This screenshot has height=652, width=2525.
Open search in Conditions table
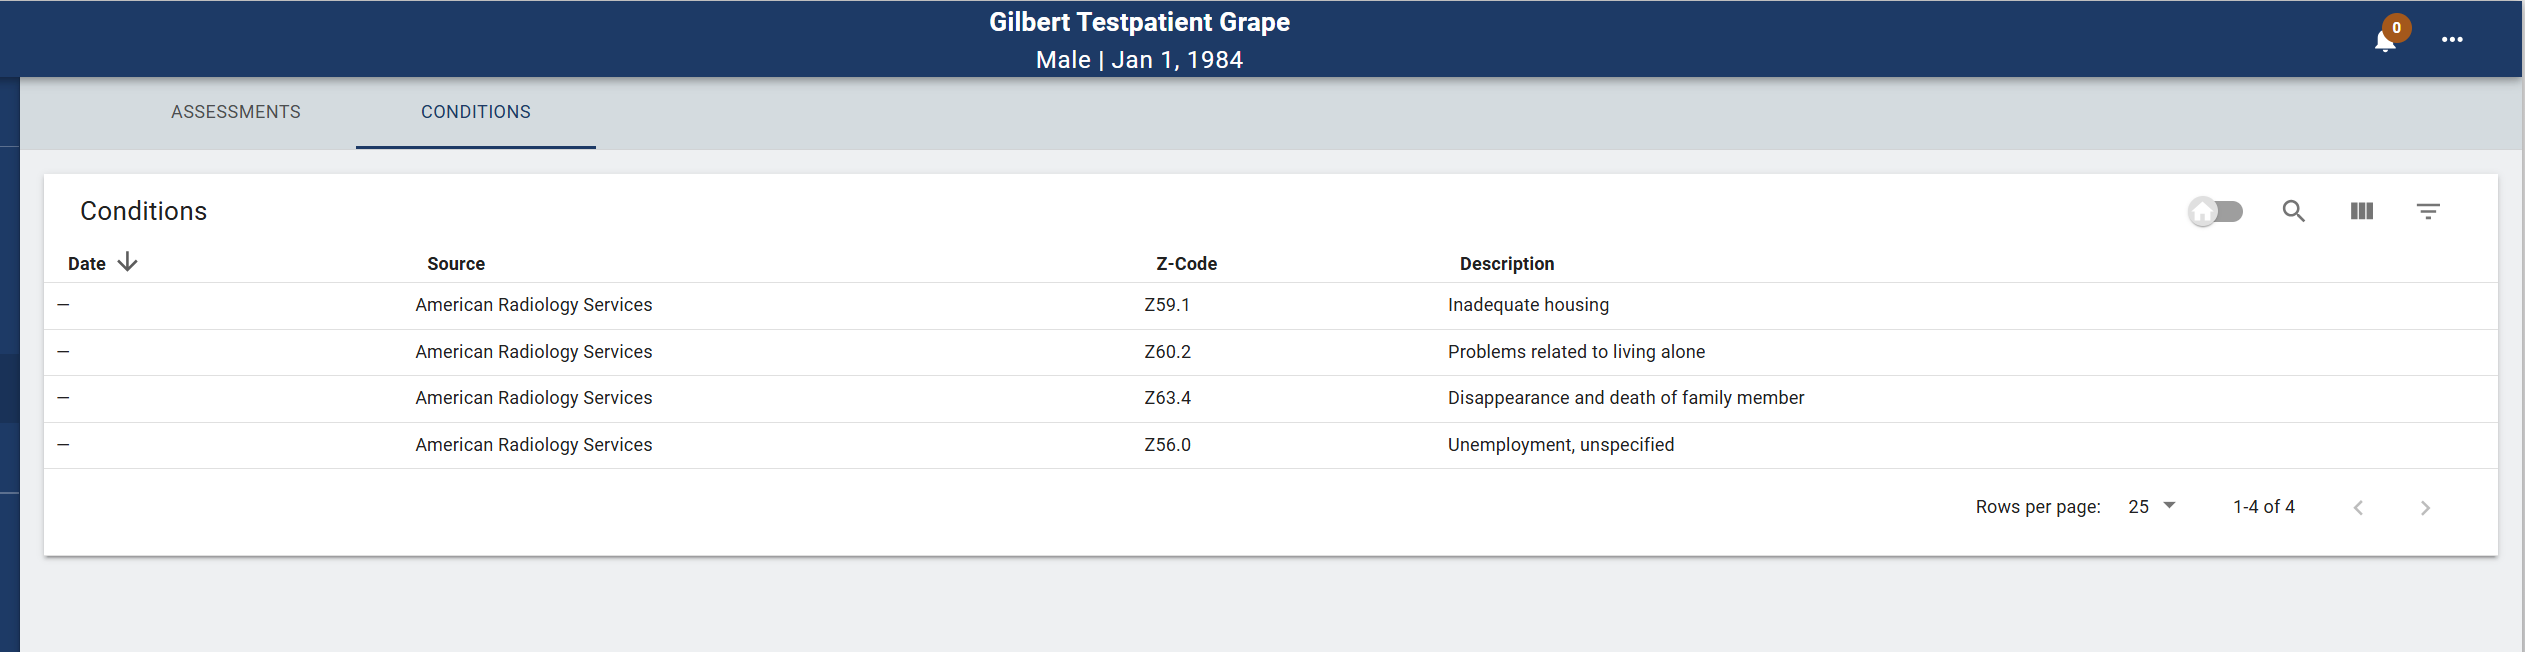tap(2294, 211)
